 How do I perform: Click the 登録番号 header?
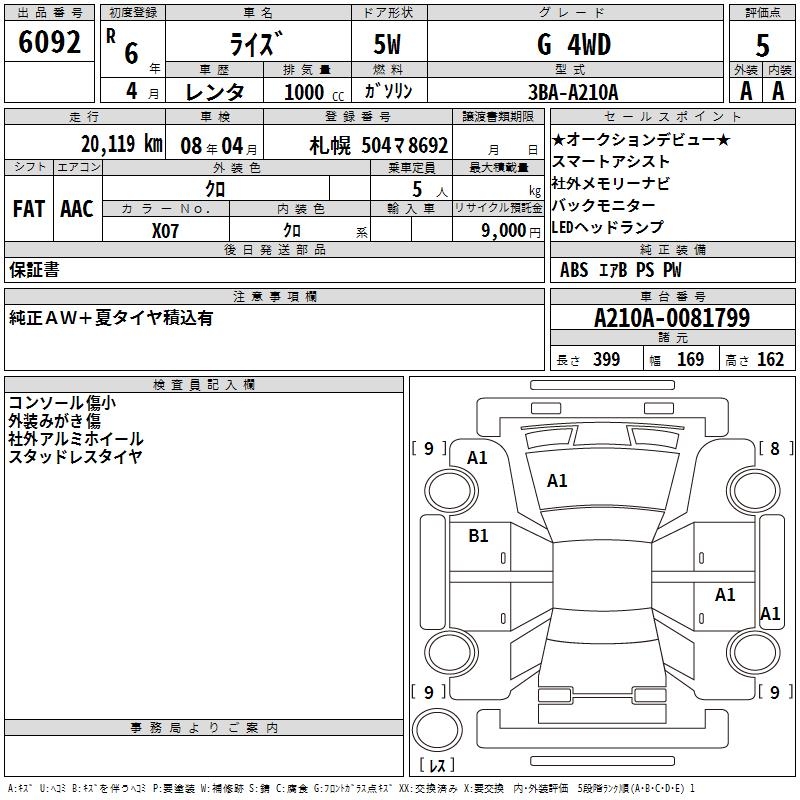pos(358,117)
